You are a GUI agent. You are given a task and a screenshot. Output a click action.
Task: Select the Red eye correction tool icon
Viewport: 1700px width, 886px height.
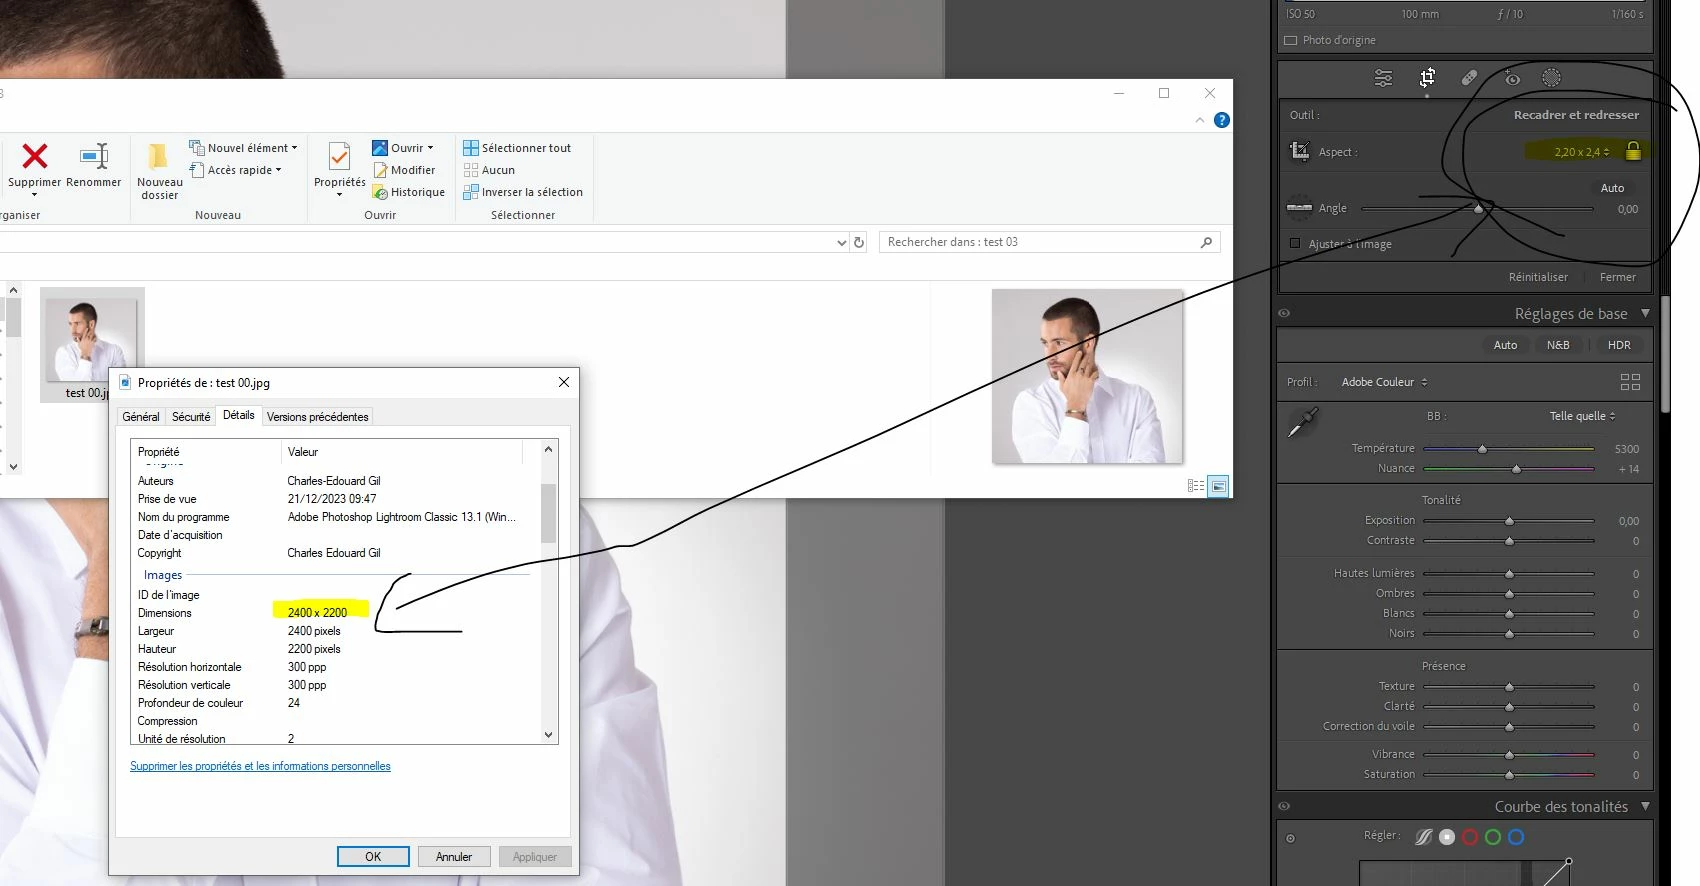(x=1512, y=78)
